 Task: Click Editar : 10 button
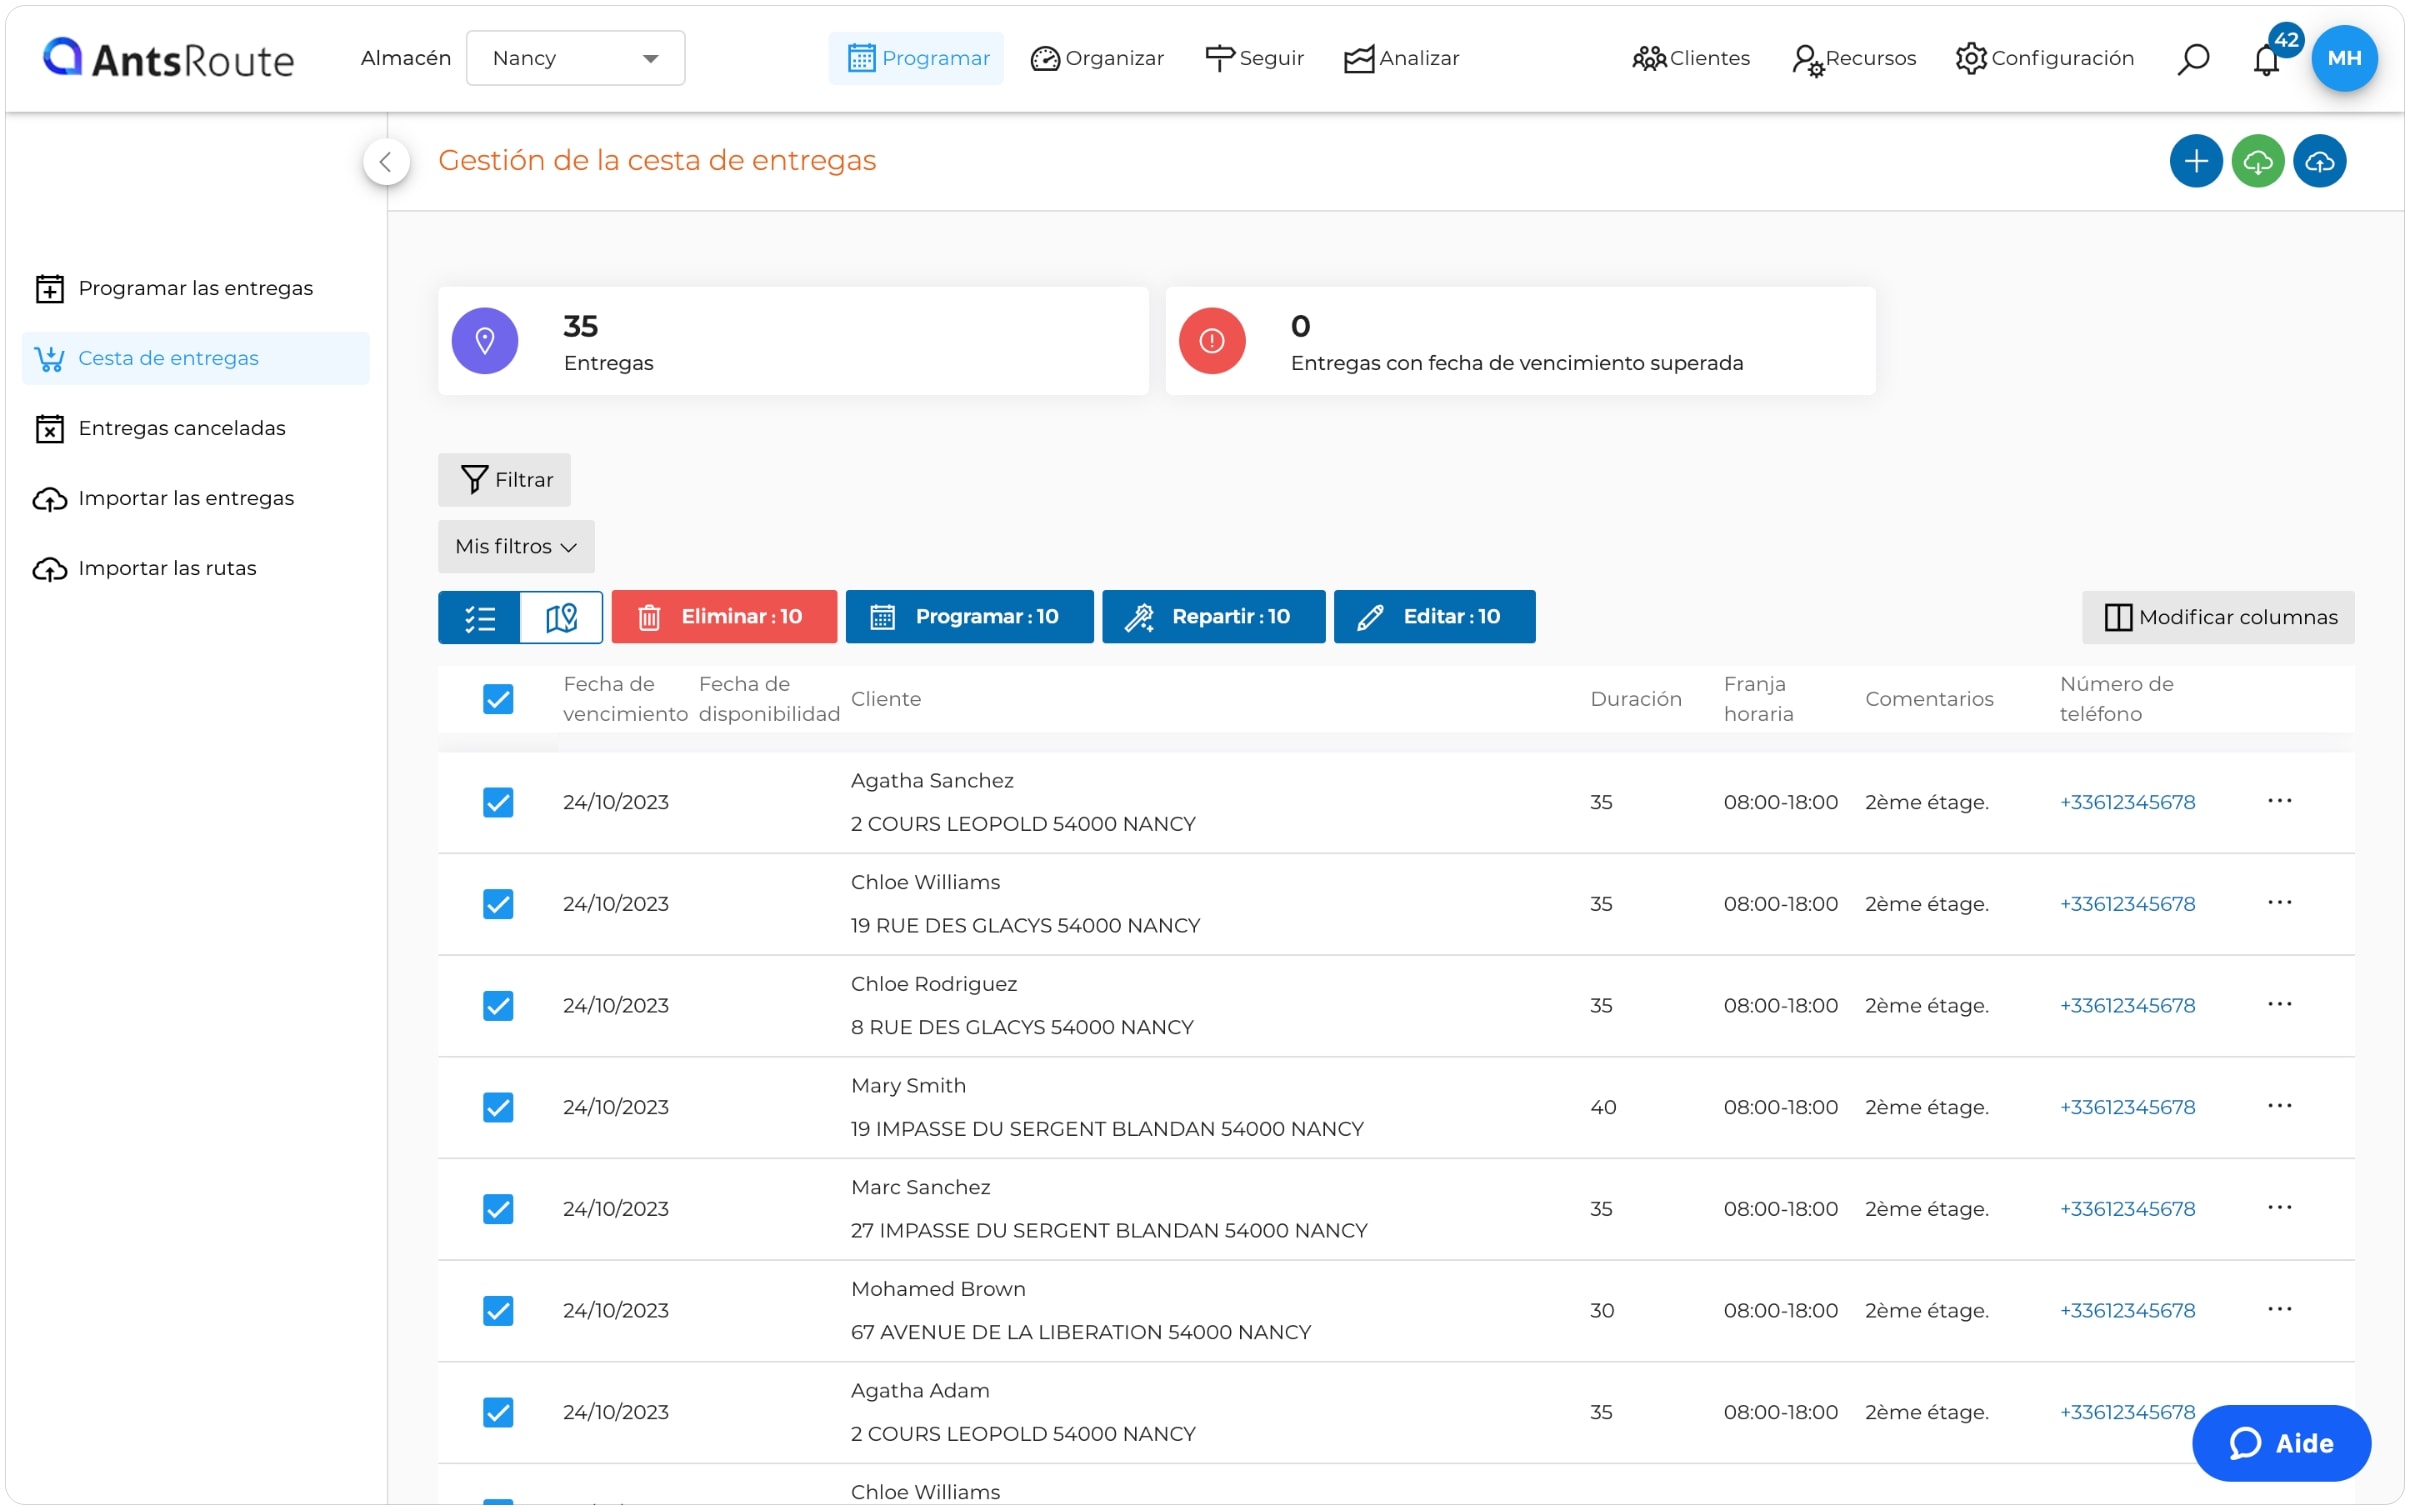click(x=1434, y=617)
